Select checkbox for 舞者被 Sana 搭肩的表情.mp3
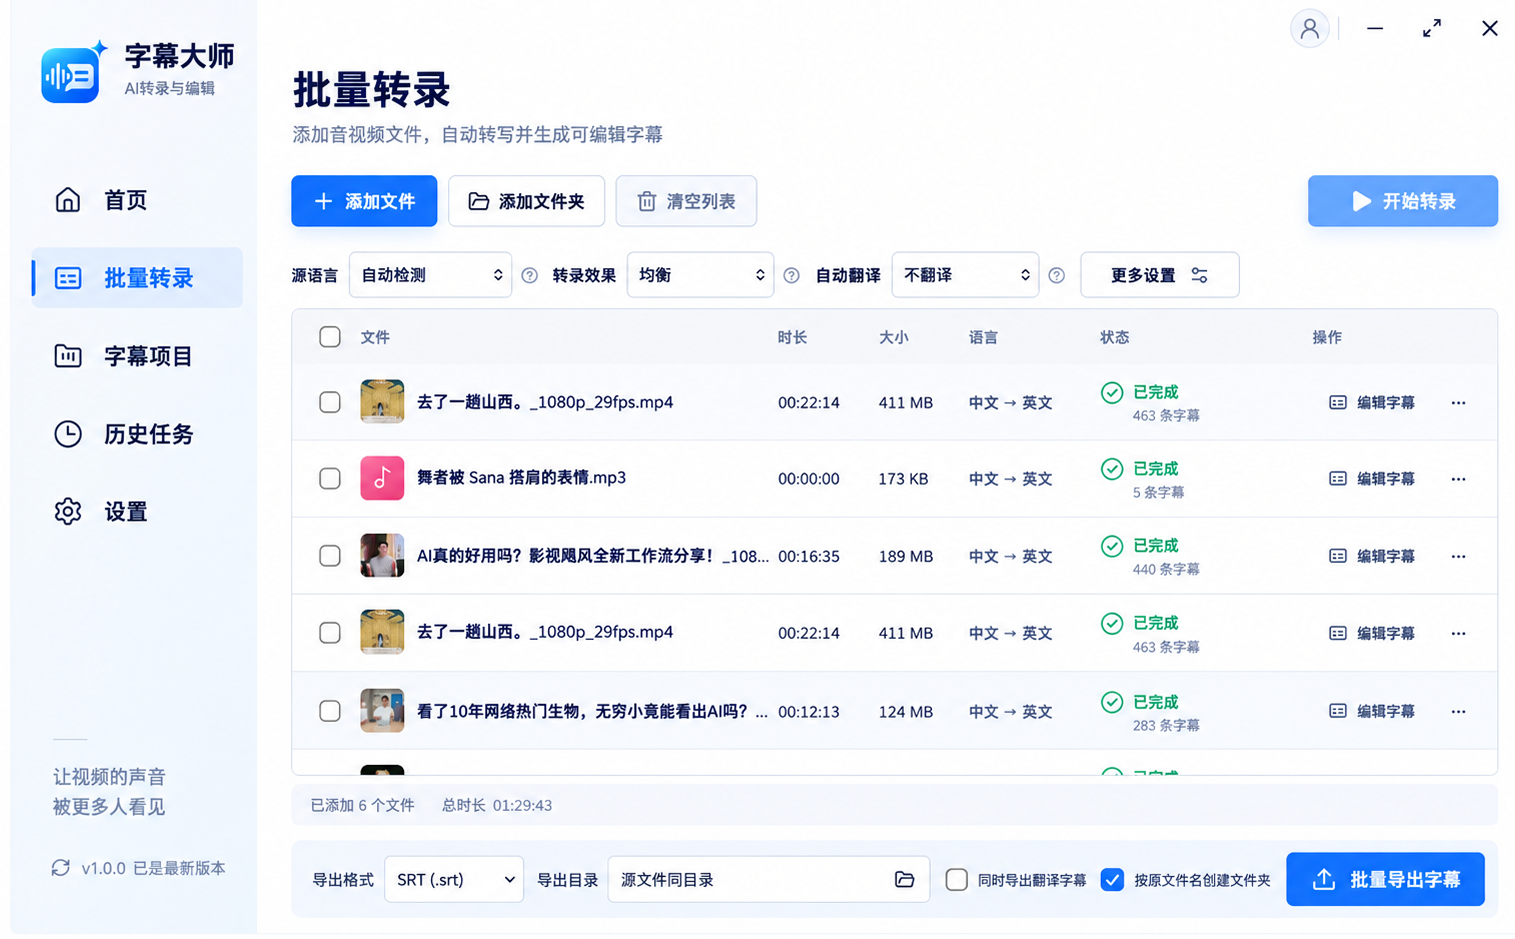This screenshot has height=939, width=1515. coord(330,479)
